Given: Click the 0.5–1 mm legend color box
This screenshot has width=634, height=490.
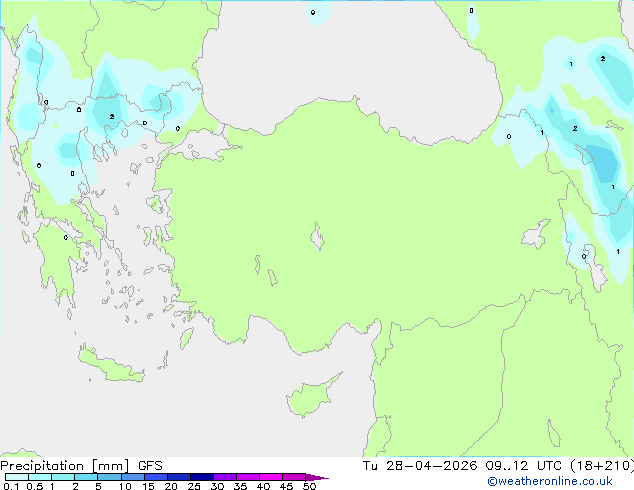Looking at the screenshot, I should (40, 477).
